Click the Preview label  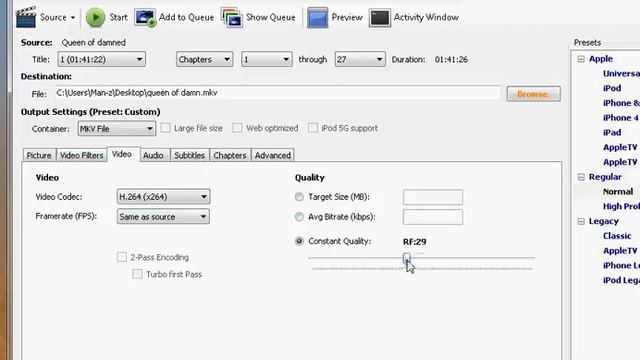click(x=347, y=18)
